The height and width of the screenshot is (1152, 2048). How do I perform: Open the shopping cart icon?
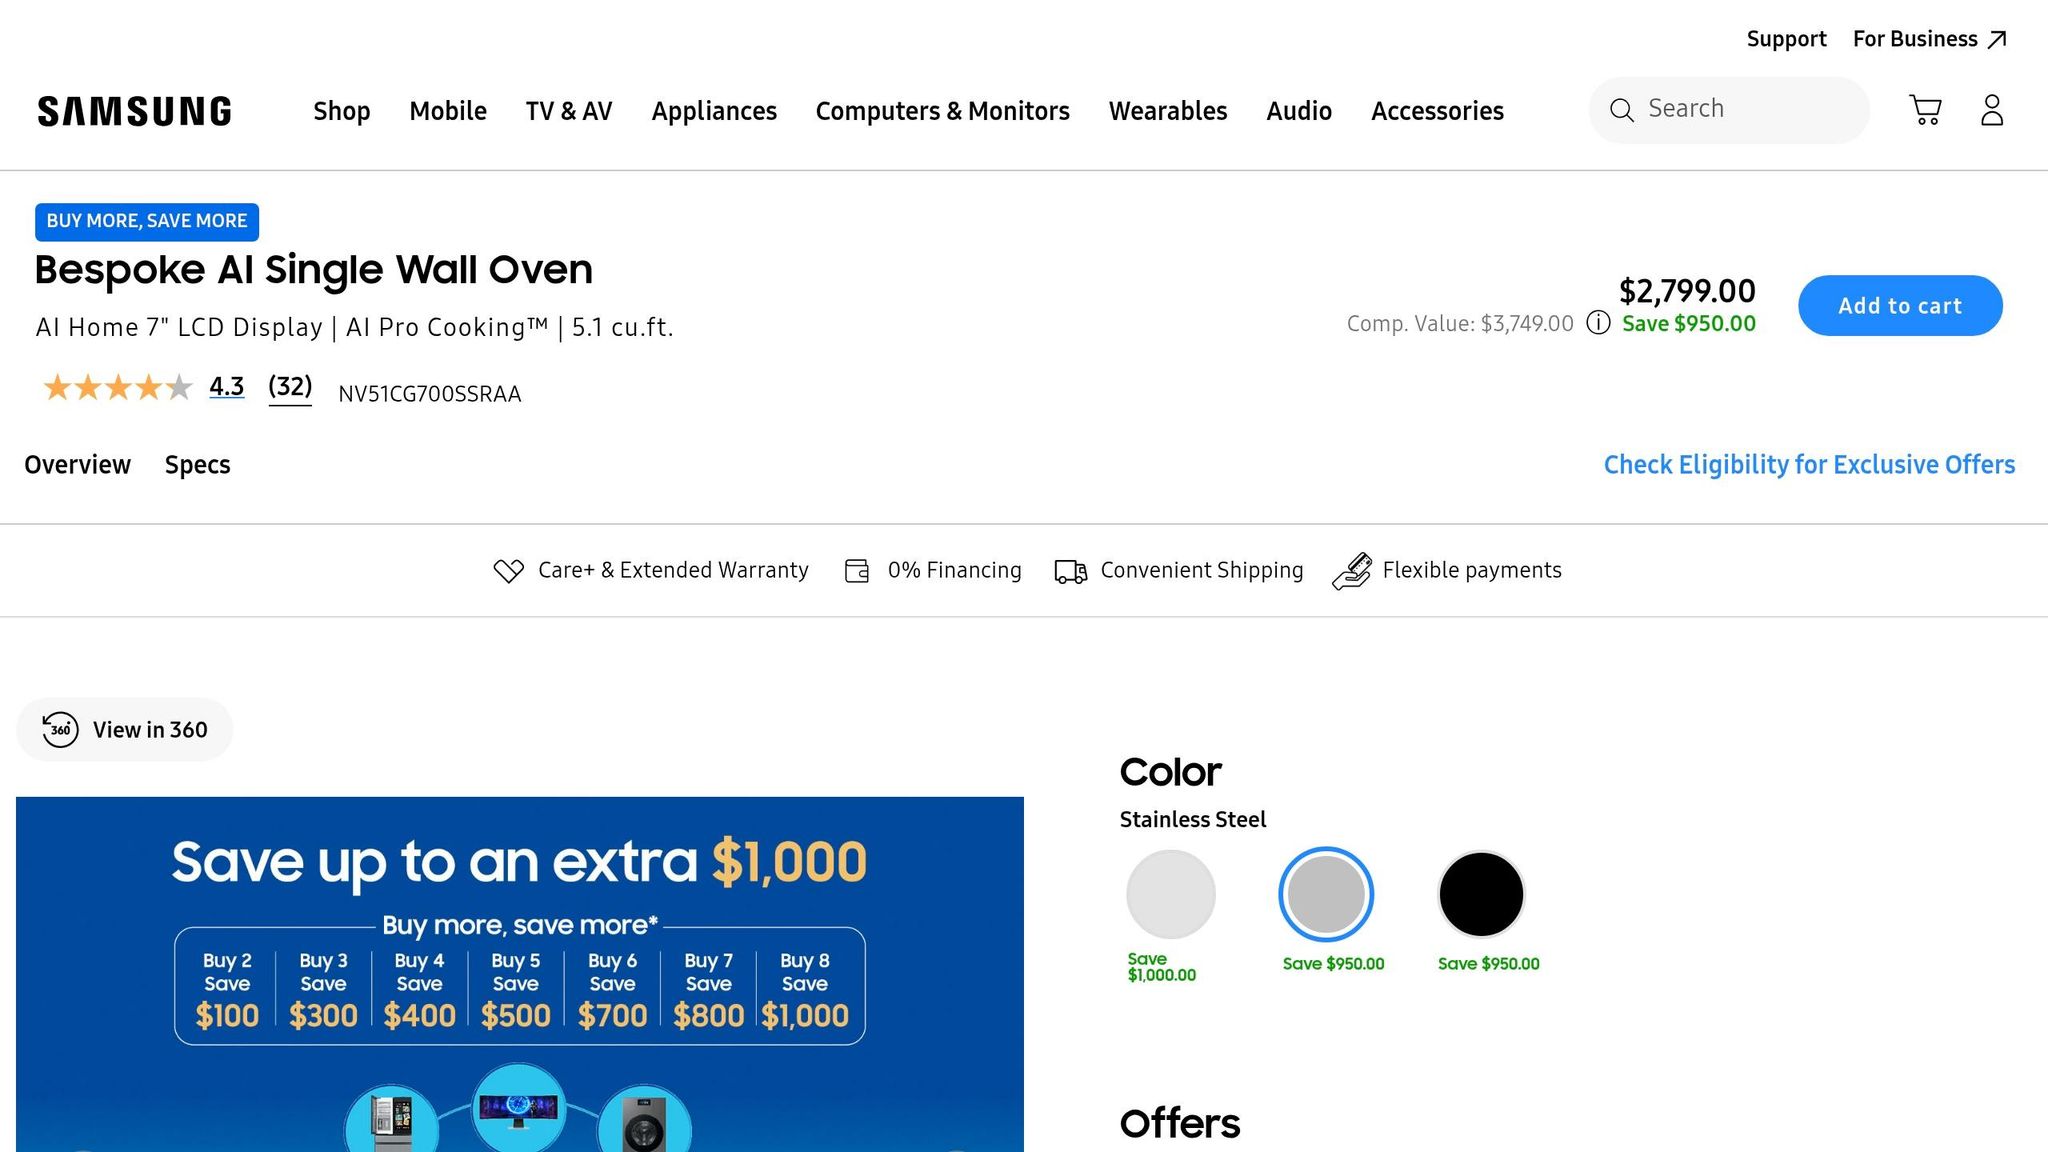[1925, 110]
